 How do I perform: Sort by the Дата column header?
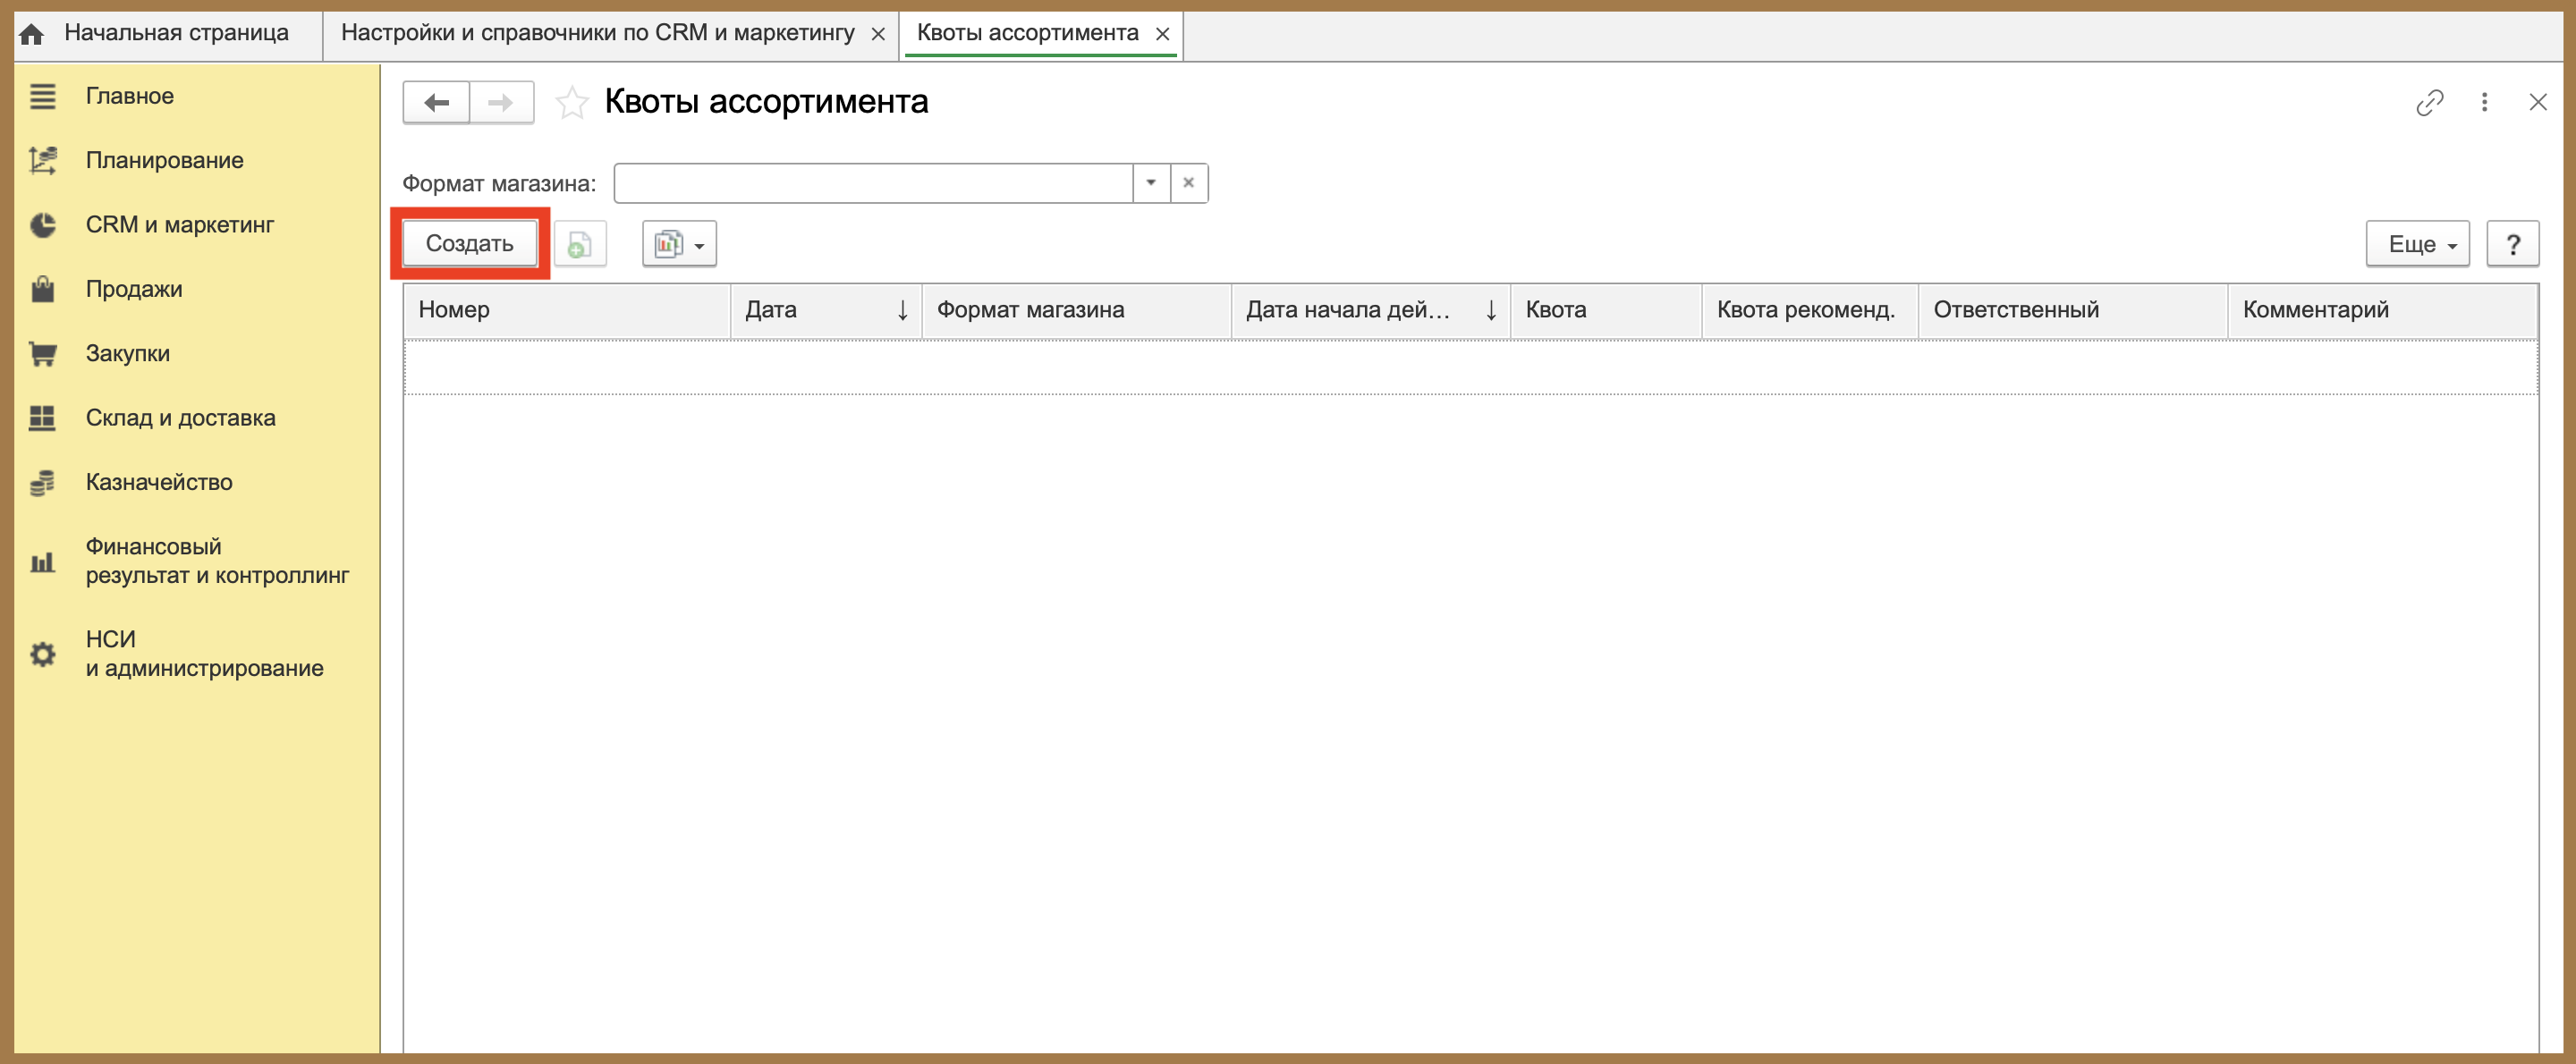point(825,310)
